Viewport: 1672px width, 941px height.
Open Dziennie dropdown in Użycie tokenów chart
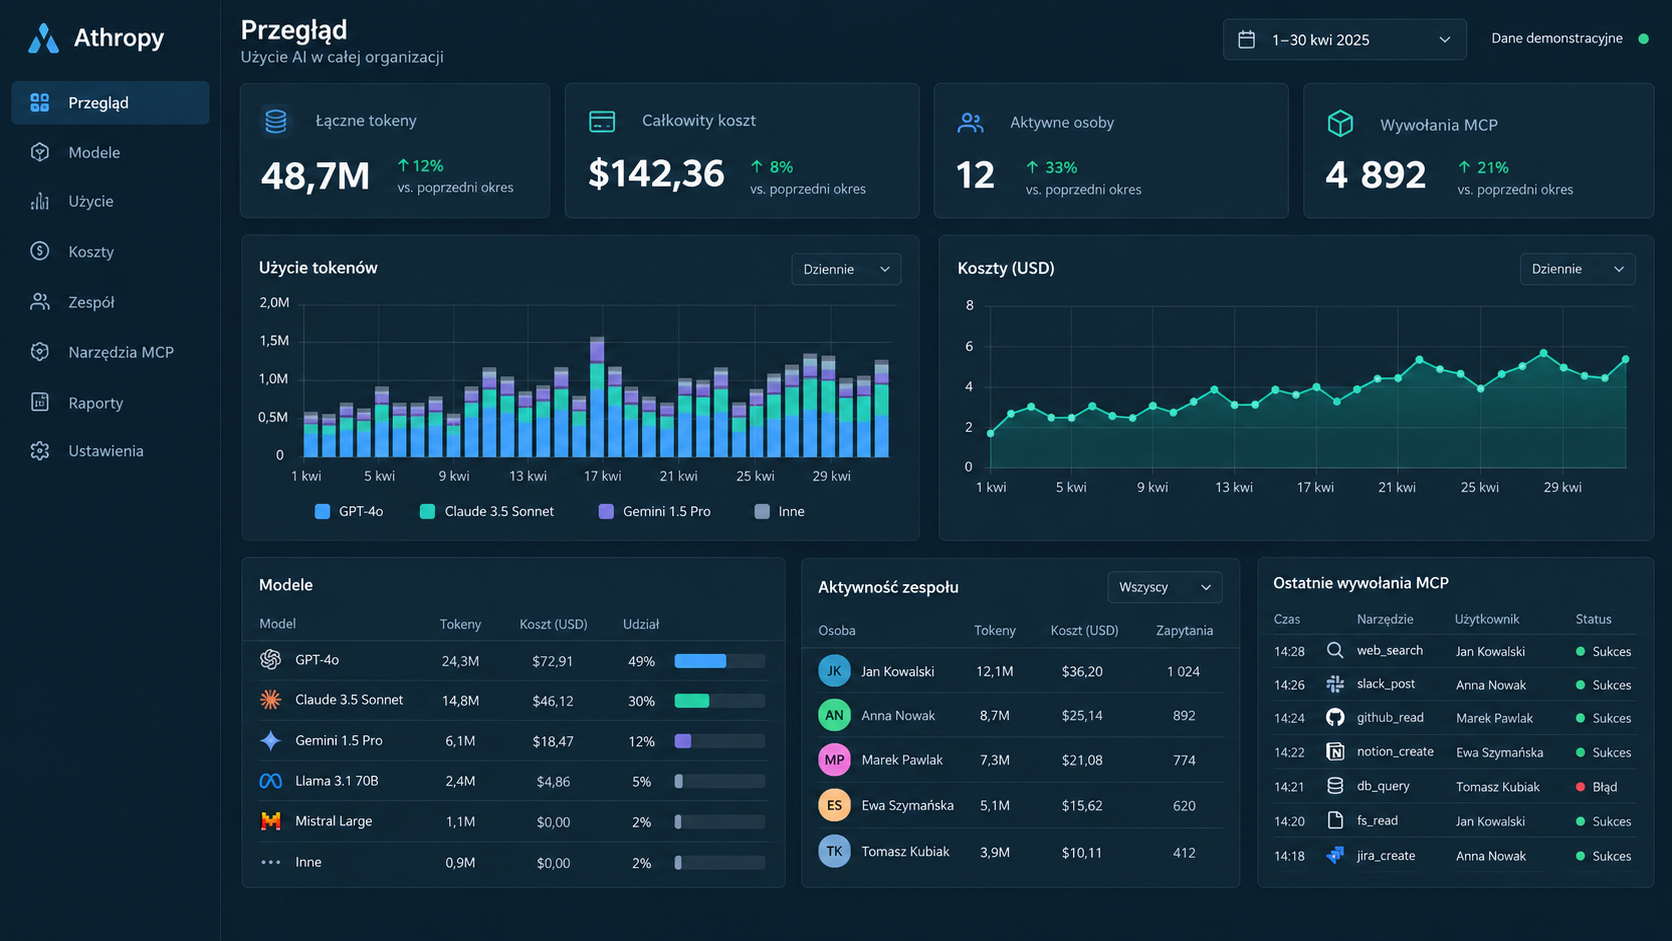846,269
